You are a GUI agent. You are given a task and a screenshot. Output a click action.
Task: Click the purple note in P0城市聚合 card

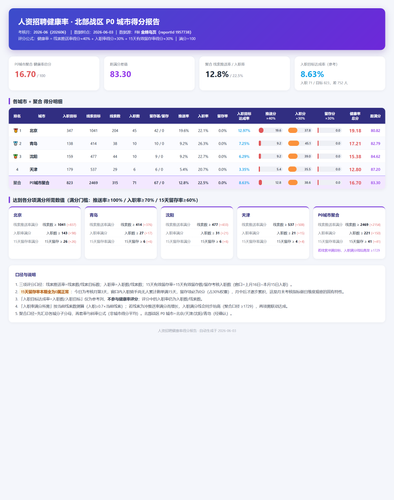coord(349,250)
